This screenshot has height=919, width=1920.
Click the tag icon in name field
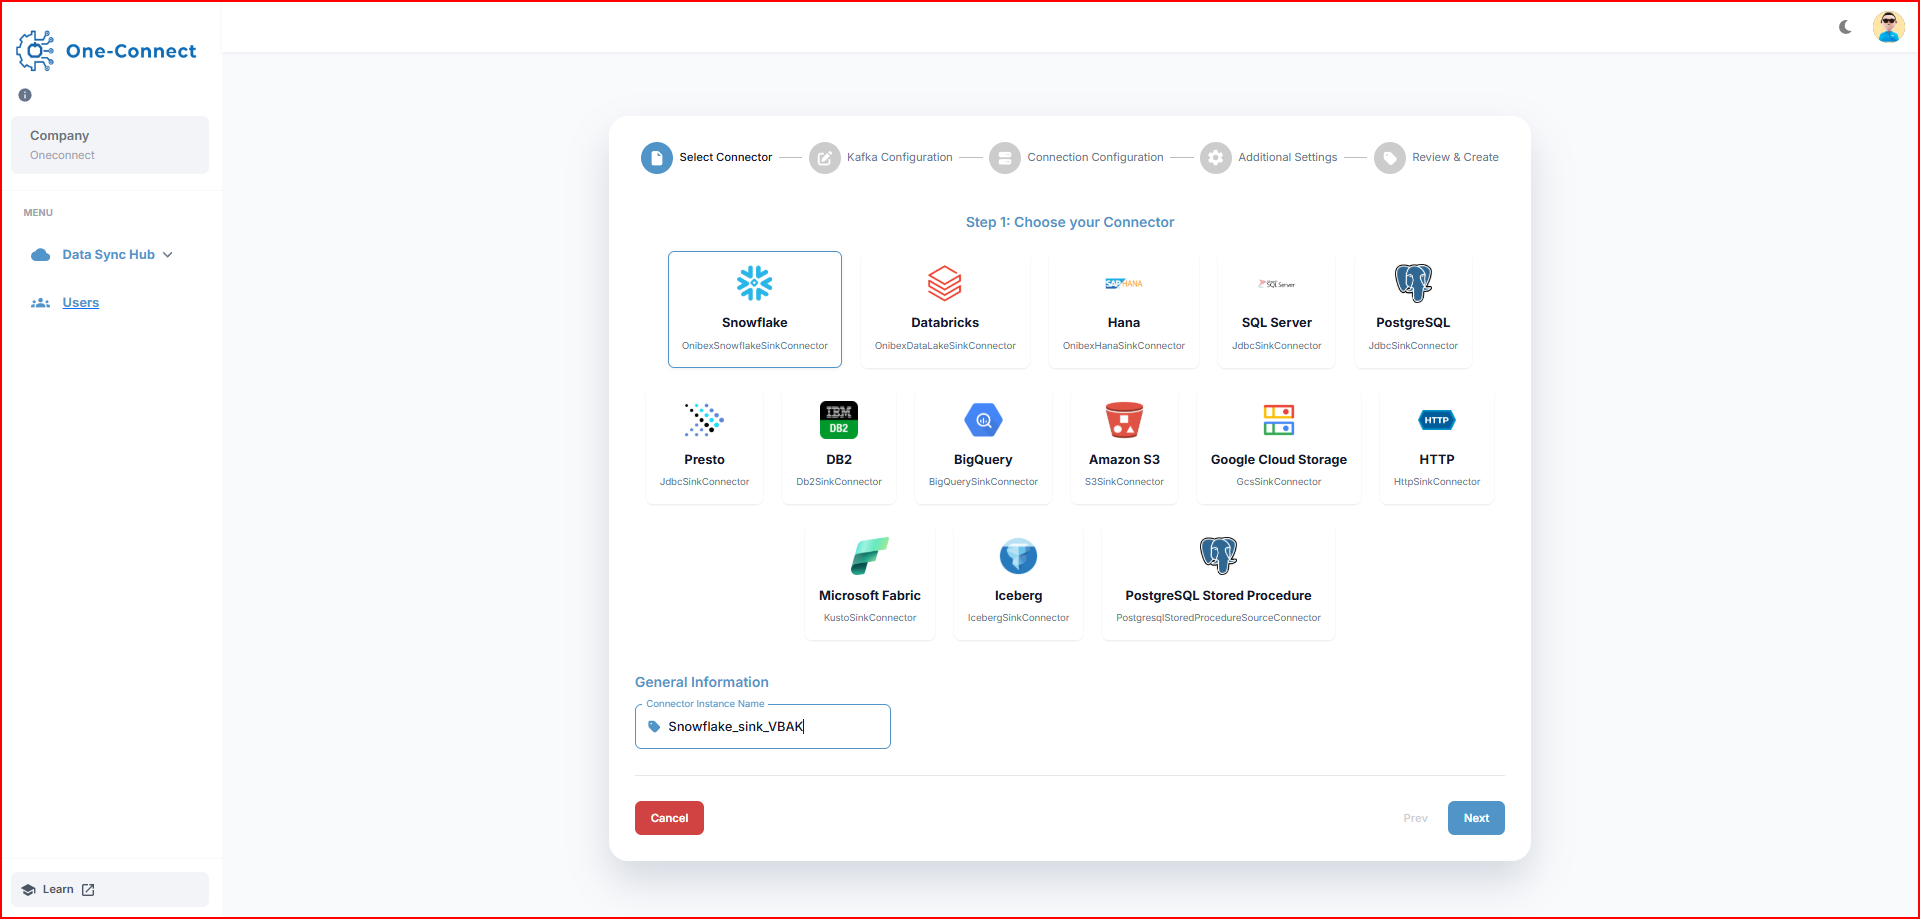pyautogui.click(x=654, y=727)
